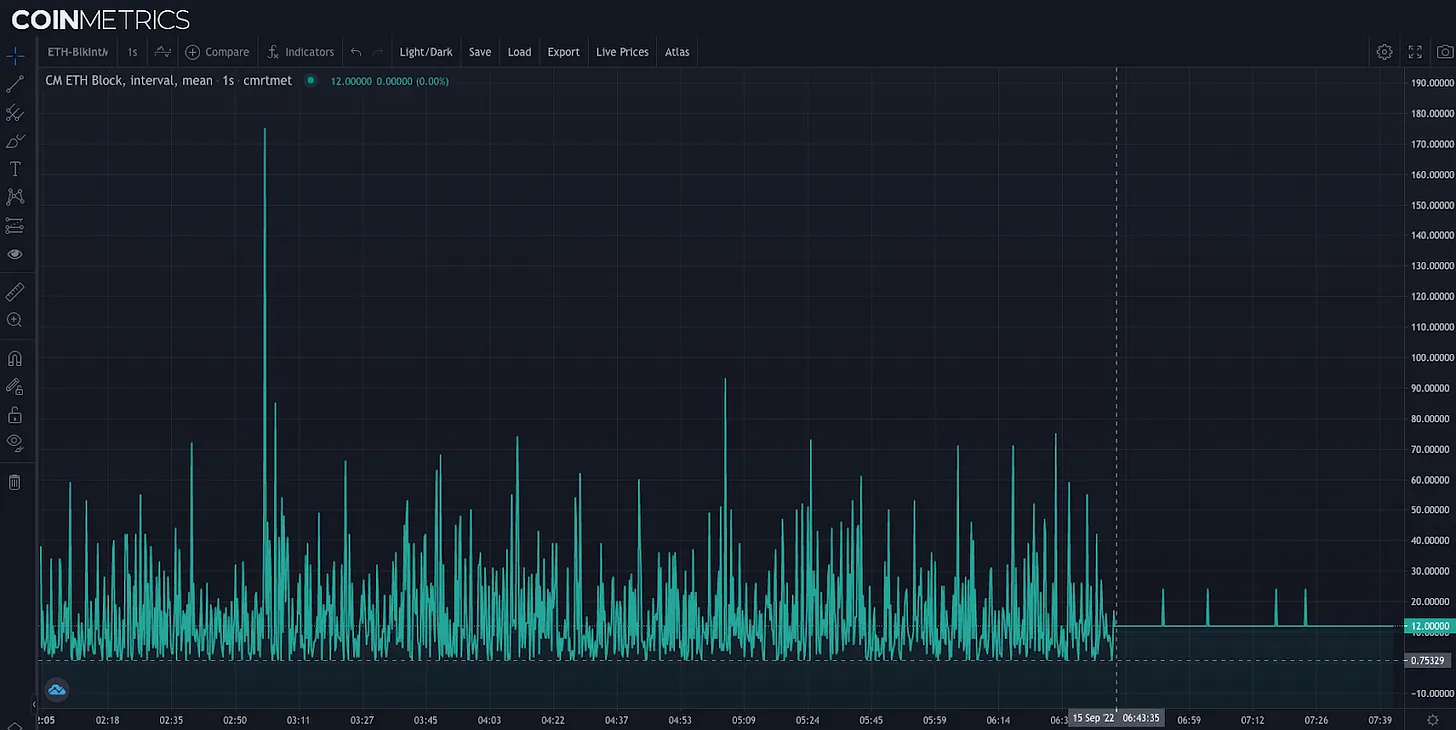This screenshot has height=730, width=1456.
Task: Open Live Prices
Action: [622, 52]
